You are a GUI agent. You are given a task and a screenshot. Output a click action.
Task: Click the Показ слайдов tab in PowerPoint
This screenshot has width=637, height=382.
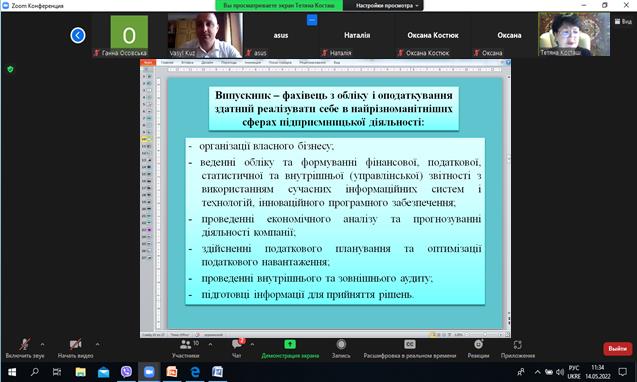pyautogui.click(x=280, y=63)
